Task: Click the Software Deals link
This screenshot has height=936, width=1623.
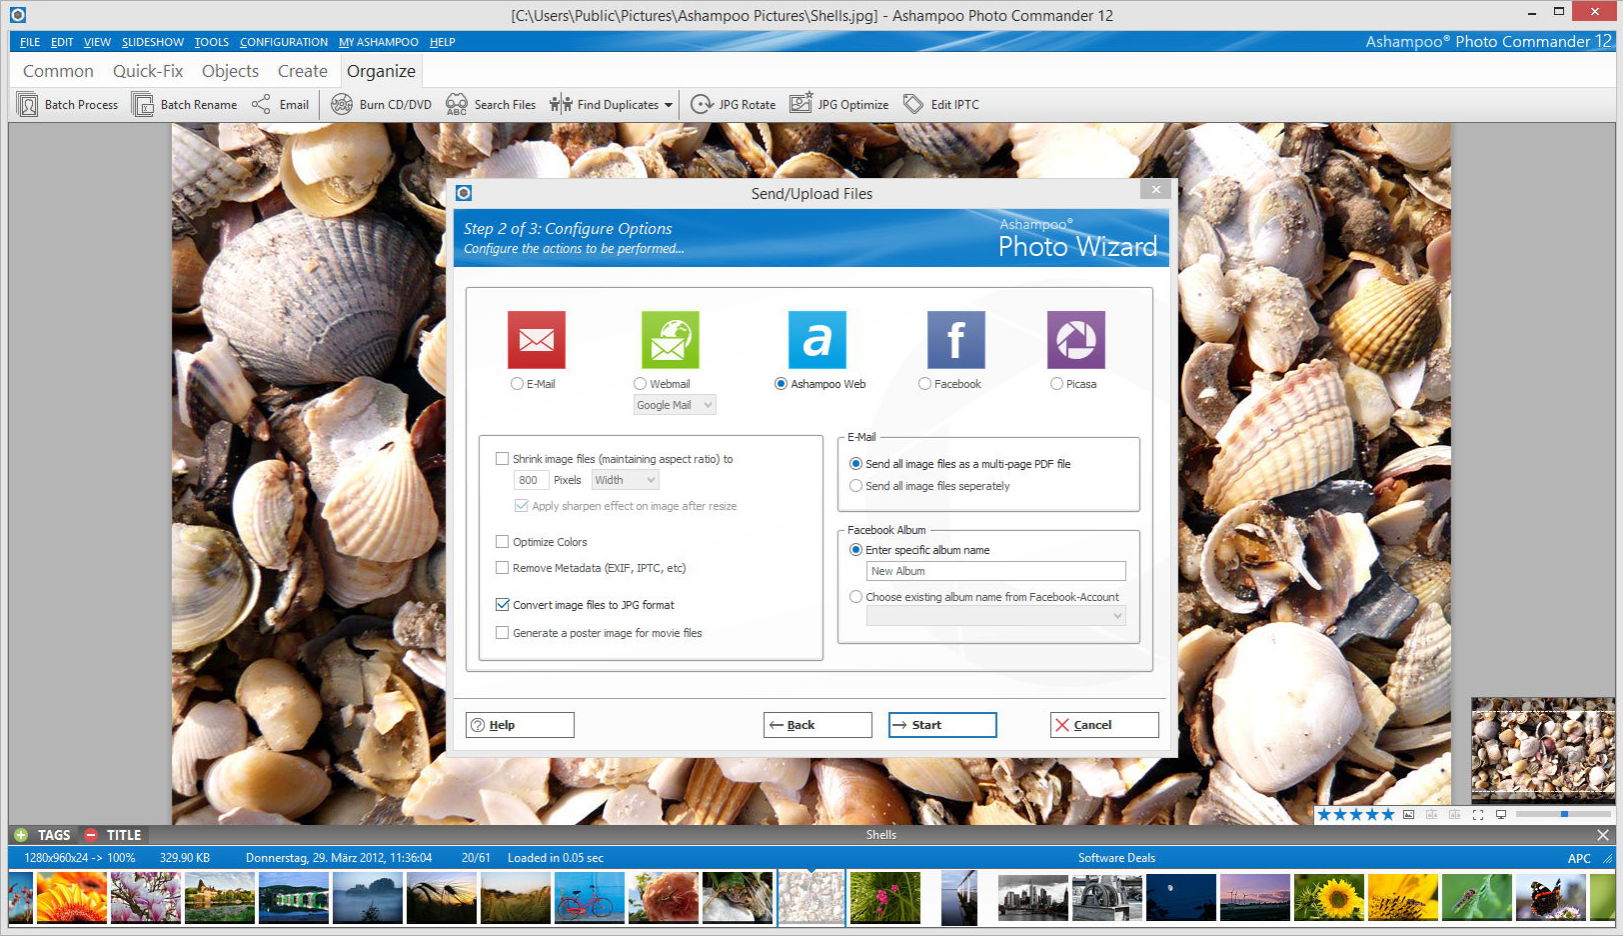Action: pos(1116,858)
